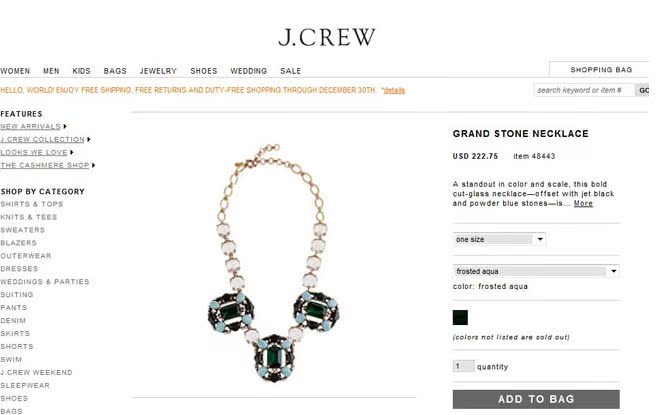The image size is (660, 415).
Task: Click arrow icon beside Looks We Love
Action: point(72,152)
